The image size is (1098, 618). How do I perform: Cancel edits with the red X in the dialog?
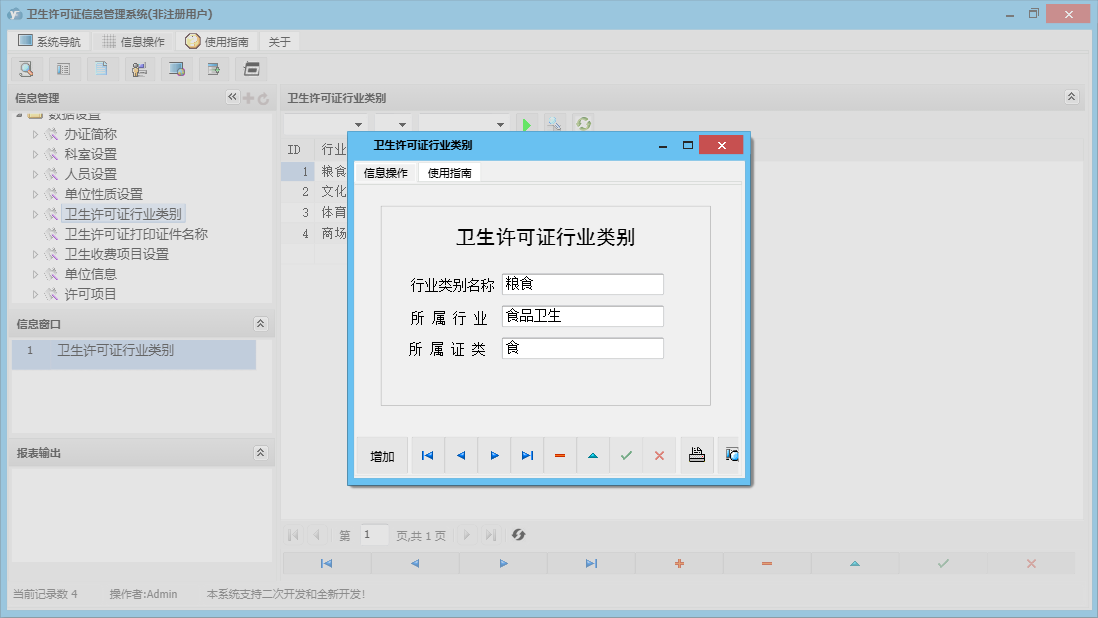(x=660, y=455)
